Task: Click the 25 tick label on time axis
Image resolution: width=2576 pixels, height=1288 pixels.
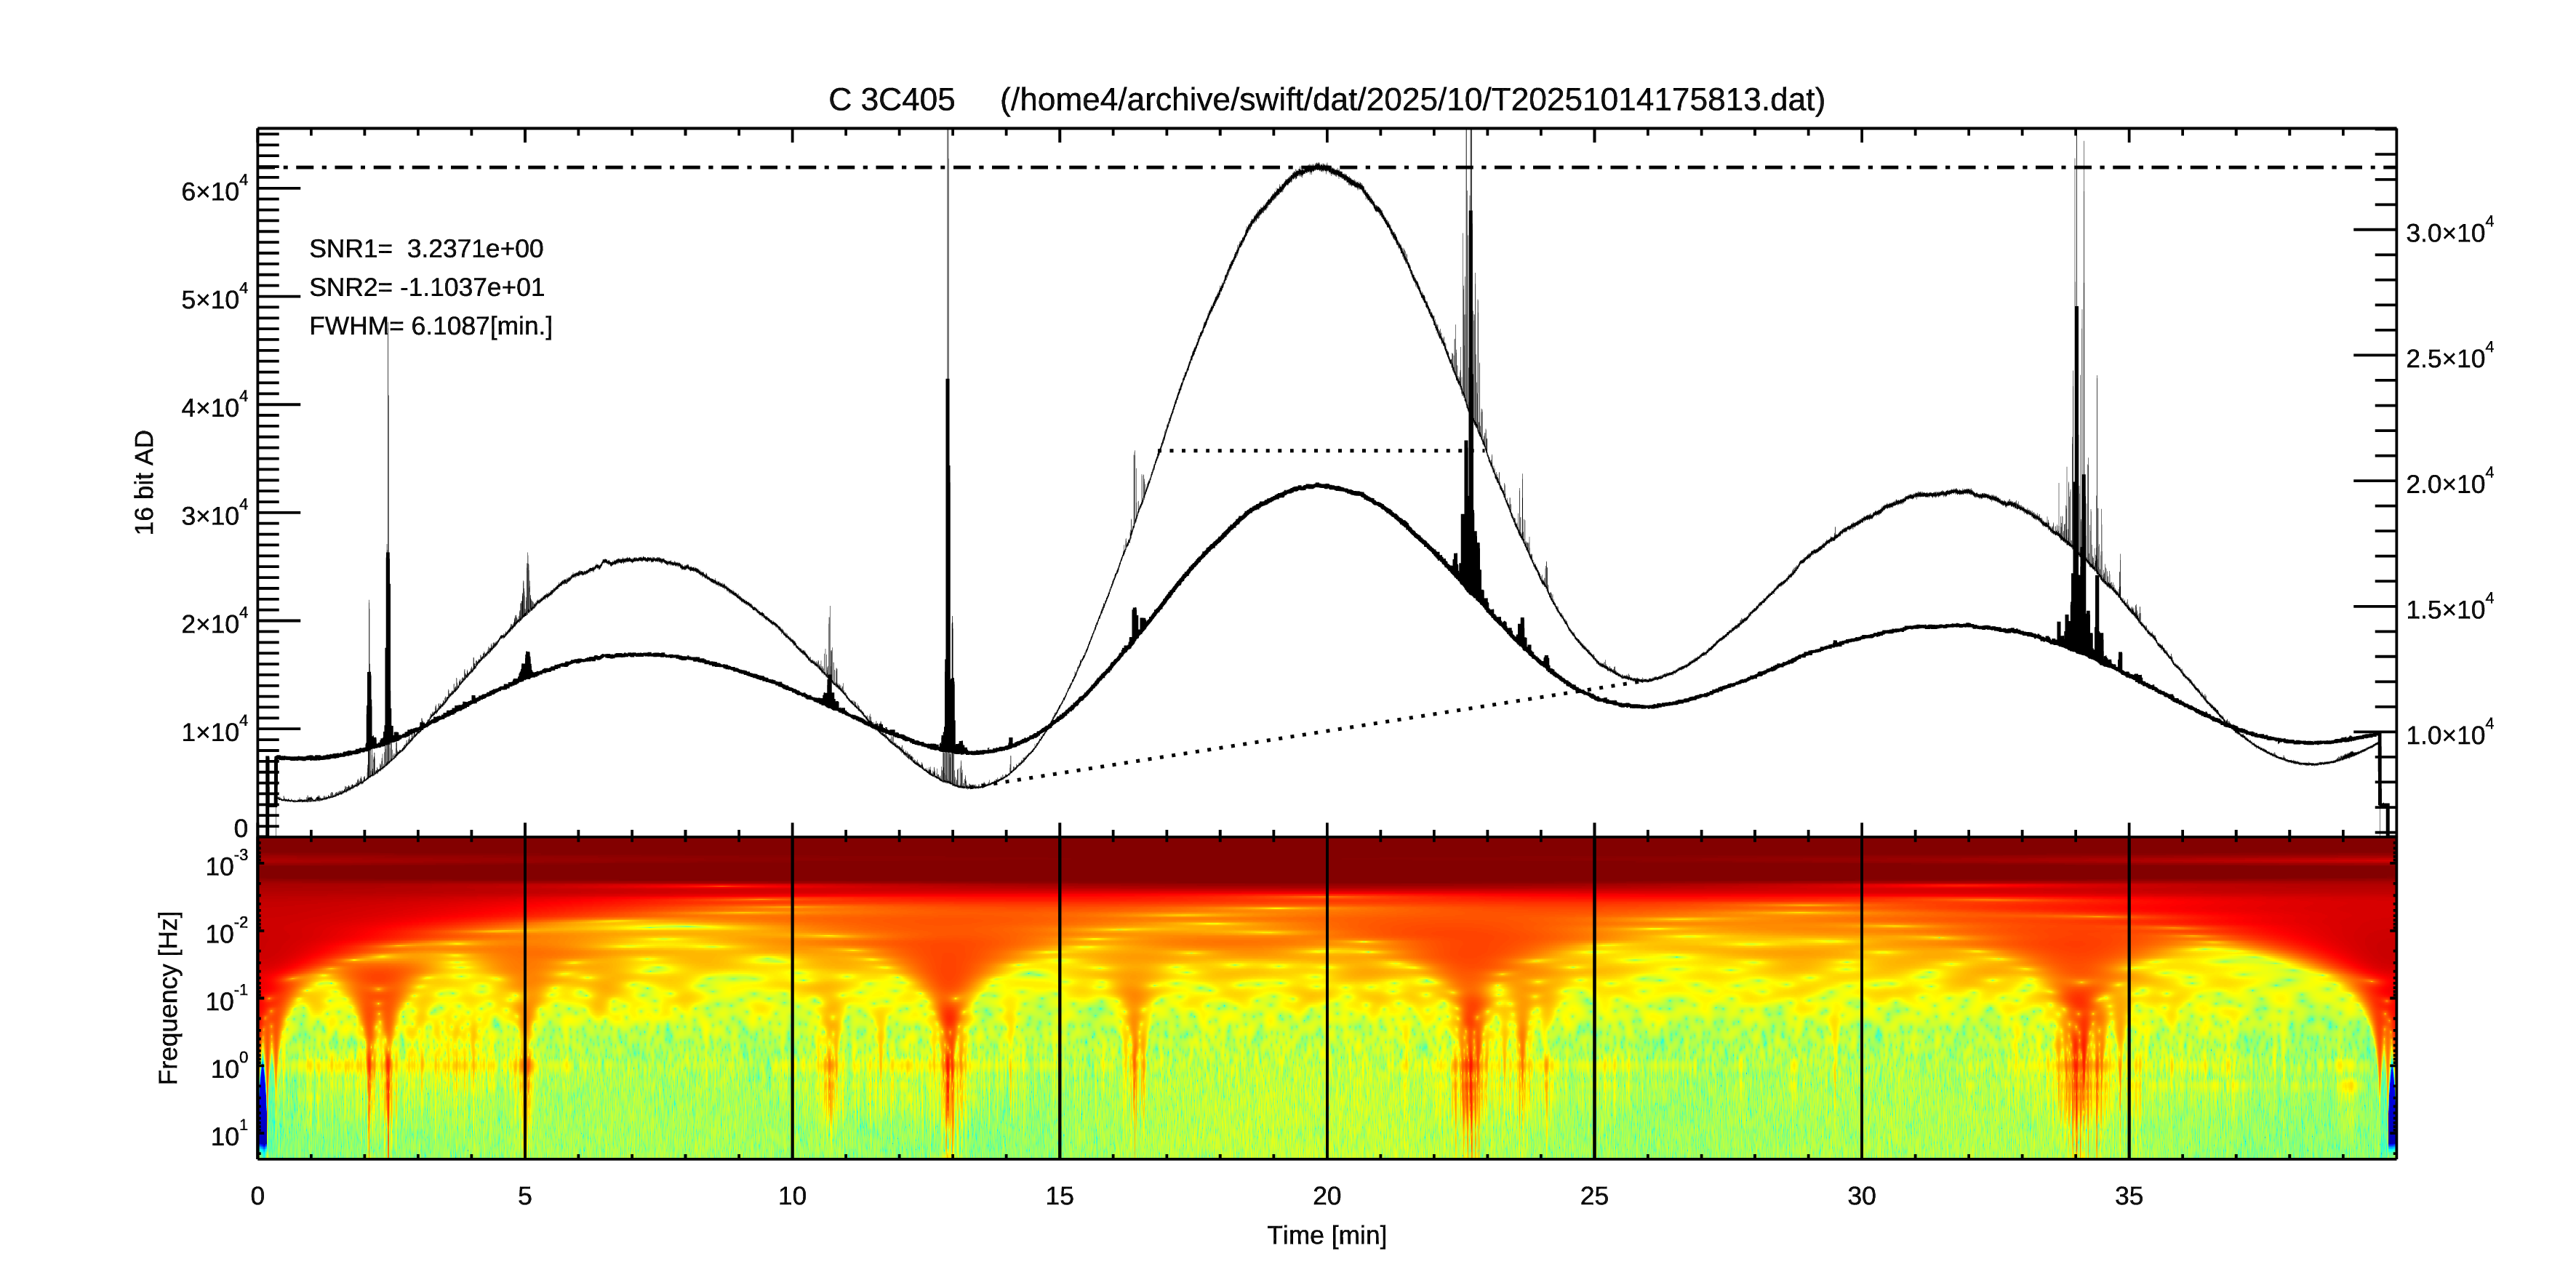Action: (x=1594, y=1196)
